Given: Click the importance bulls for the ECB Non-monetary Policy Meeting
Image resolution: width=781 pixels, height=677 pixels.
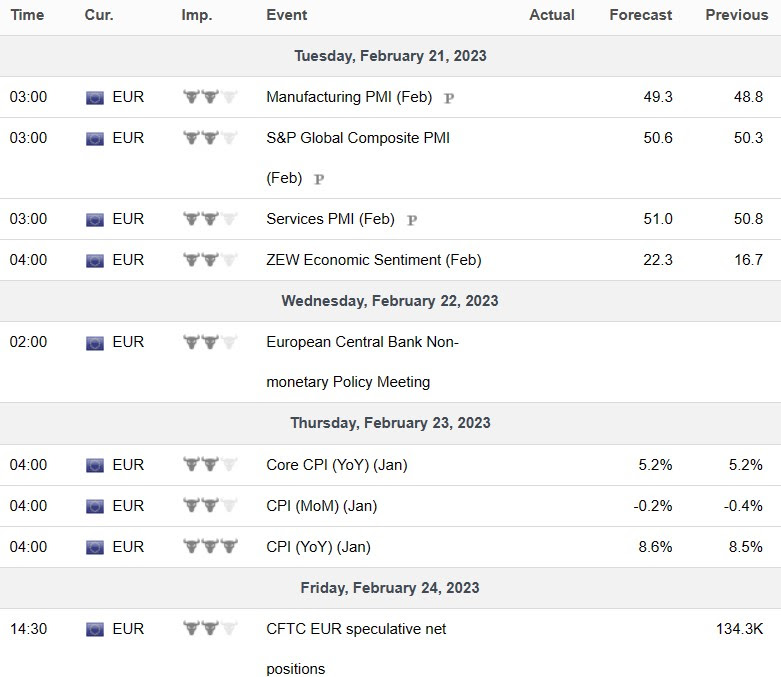Looking at the screenshot, I should tap(211, 342).
